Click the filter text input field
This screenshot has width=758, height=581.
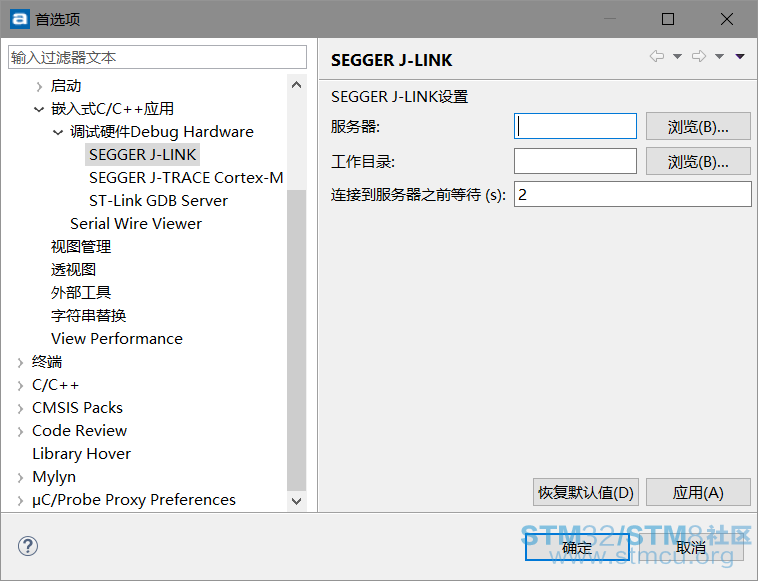tap(158, 58)
